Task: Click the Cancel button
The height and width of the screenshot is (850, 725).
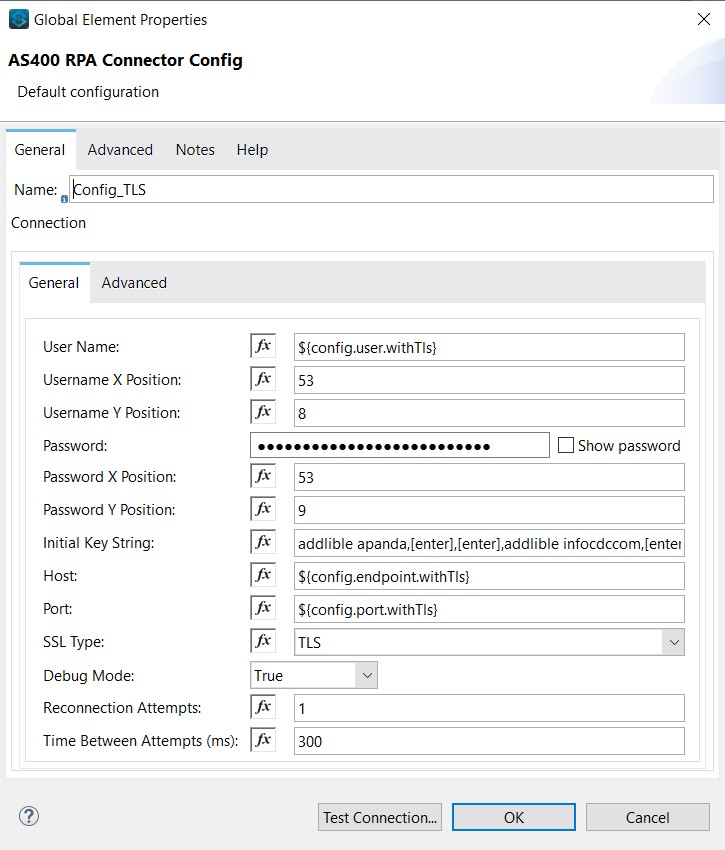Action: click(647, 817)
